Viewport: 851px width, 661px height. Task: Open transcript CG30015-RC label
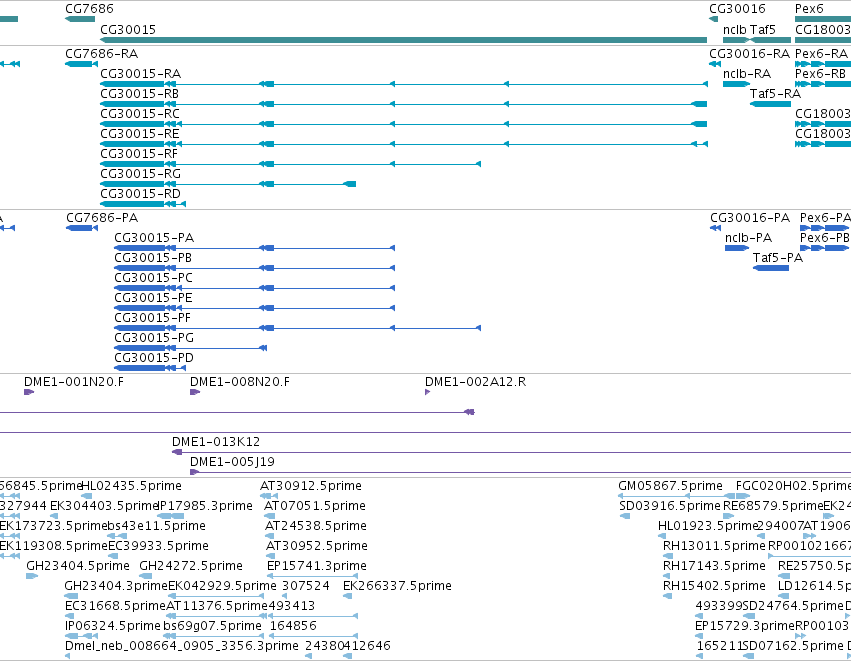[140, 114]
